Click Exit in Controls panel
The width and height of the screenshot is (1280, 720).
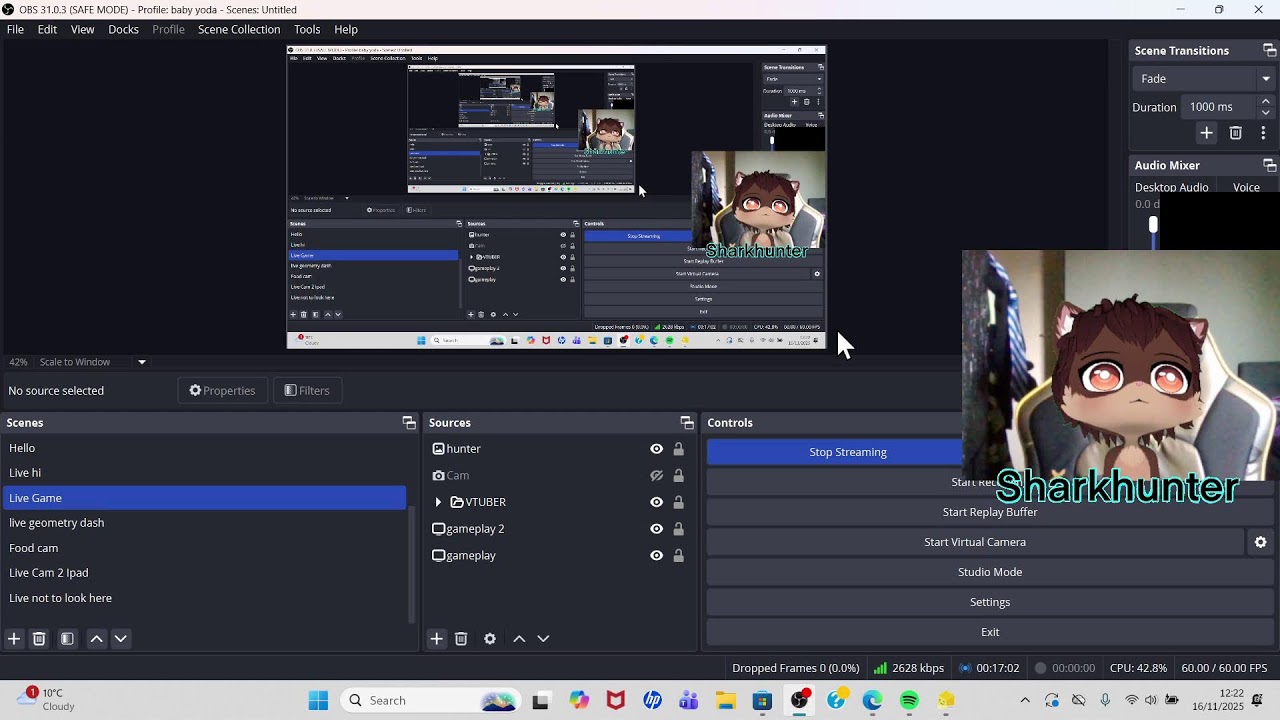coord(990,632)
